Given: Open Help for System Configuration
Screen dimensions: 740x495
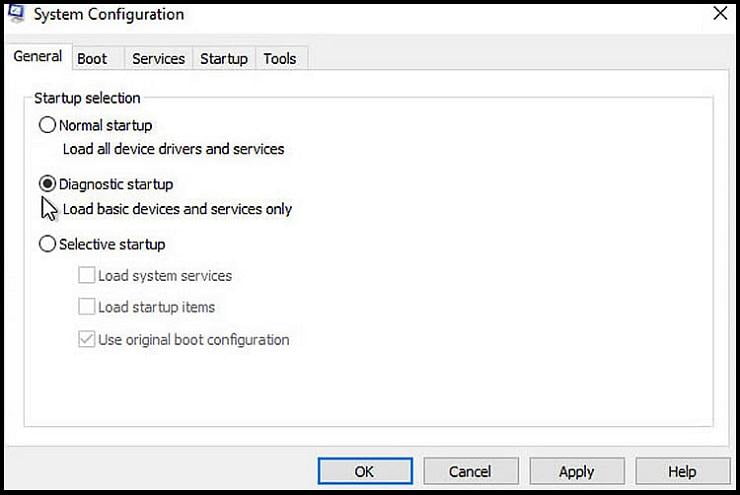Looking at the screenshot, I should [682, 471].
